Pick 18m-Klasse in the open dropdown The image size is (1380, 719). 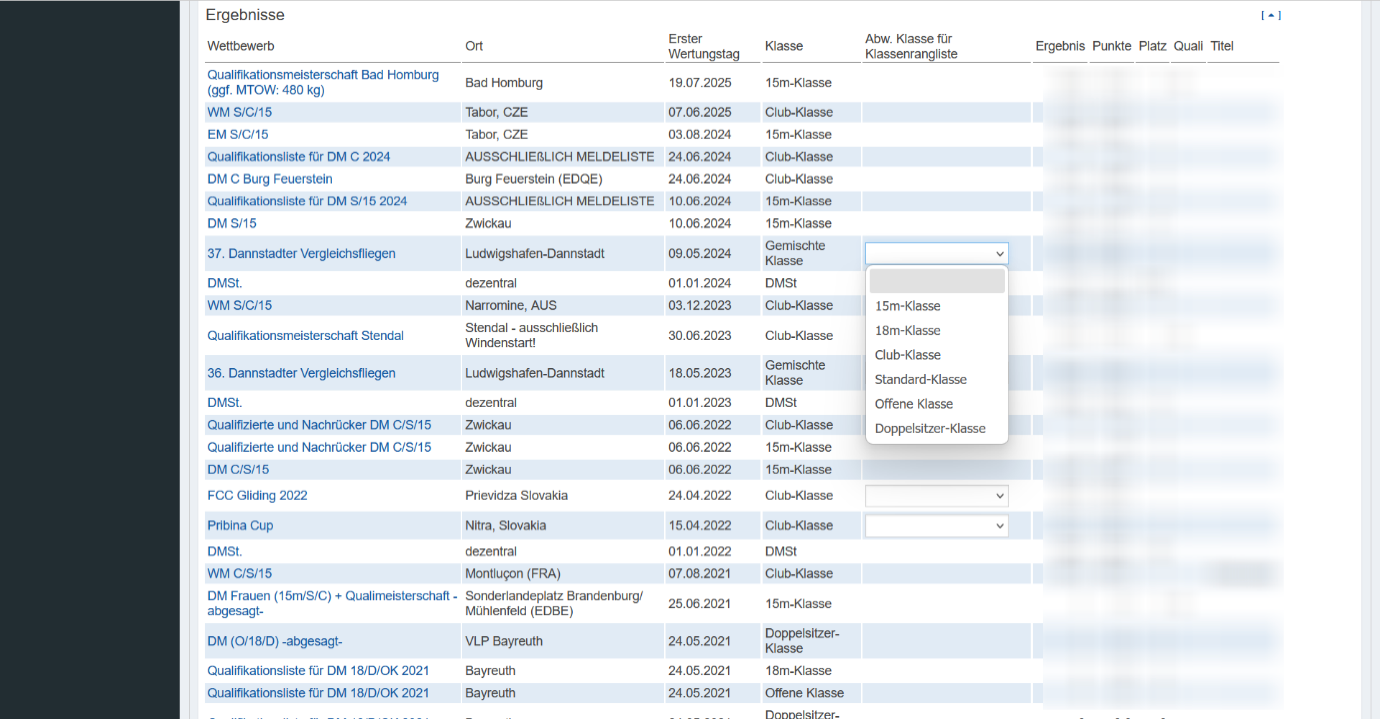(907, 331)
